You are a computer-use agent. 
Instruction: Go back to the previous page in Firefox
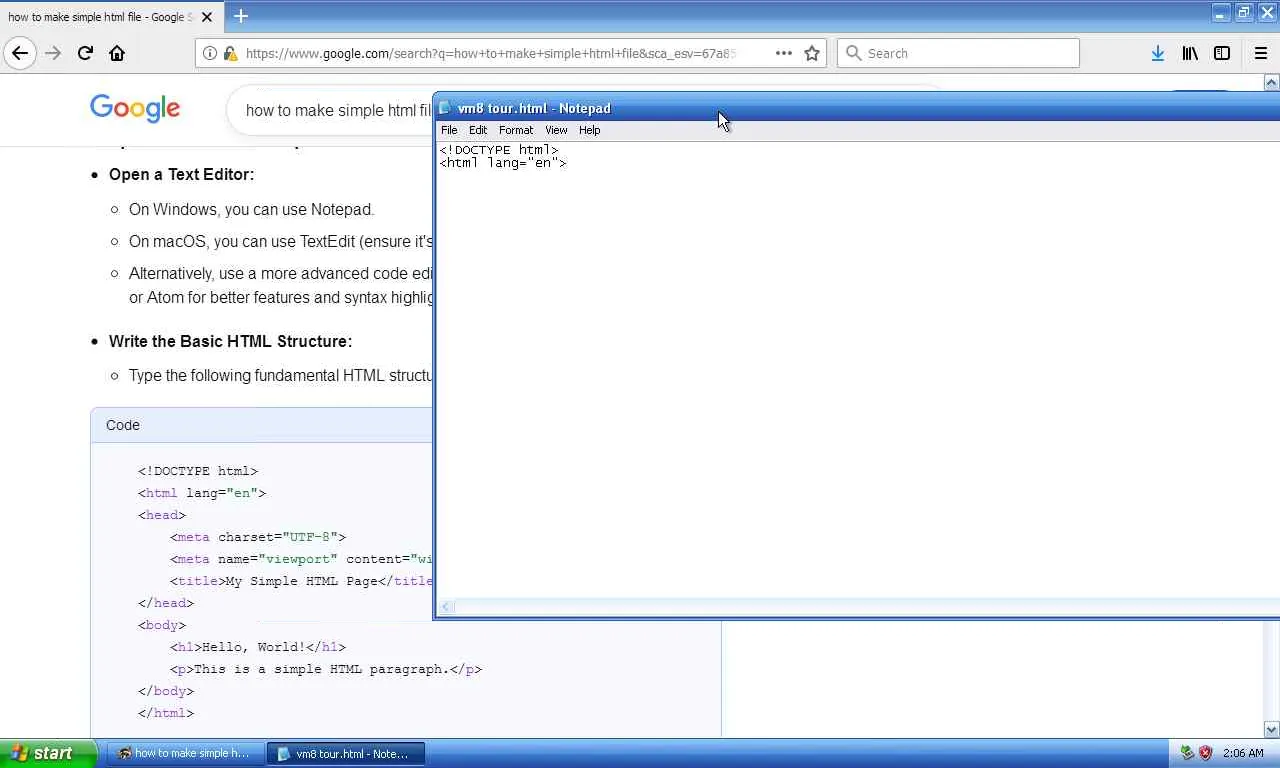click(20, 53)
